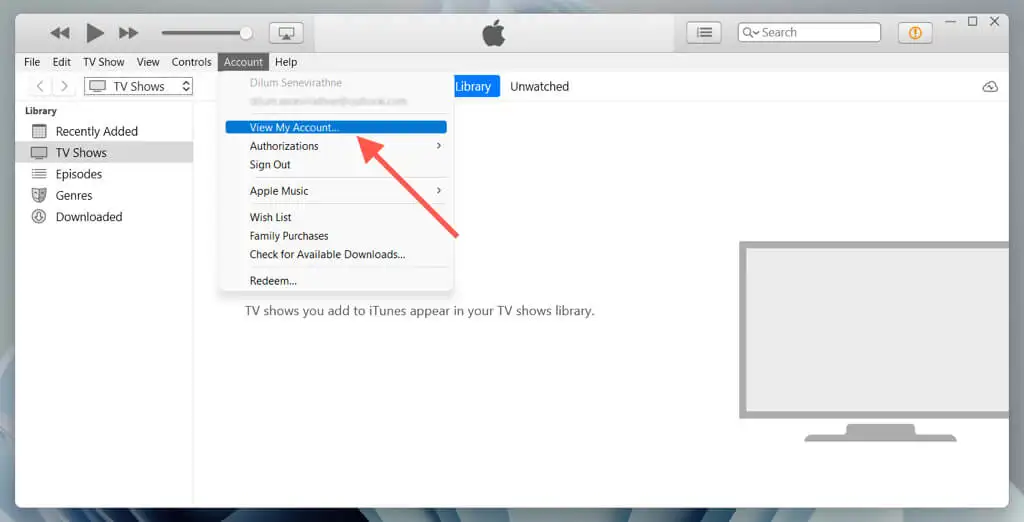The height and width of the screenshot is (522, 1024).
Task: Click the orange alert notification icon
Action: point(915,33)
